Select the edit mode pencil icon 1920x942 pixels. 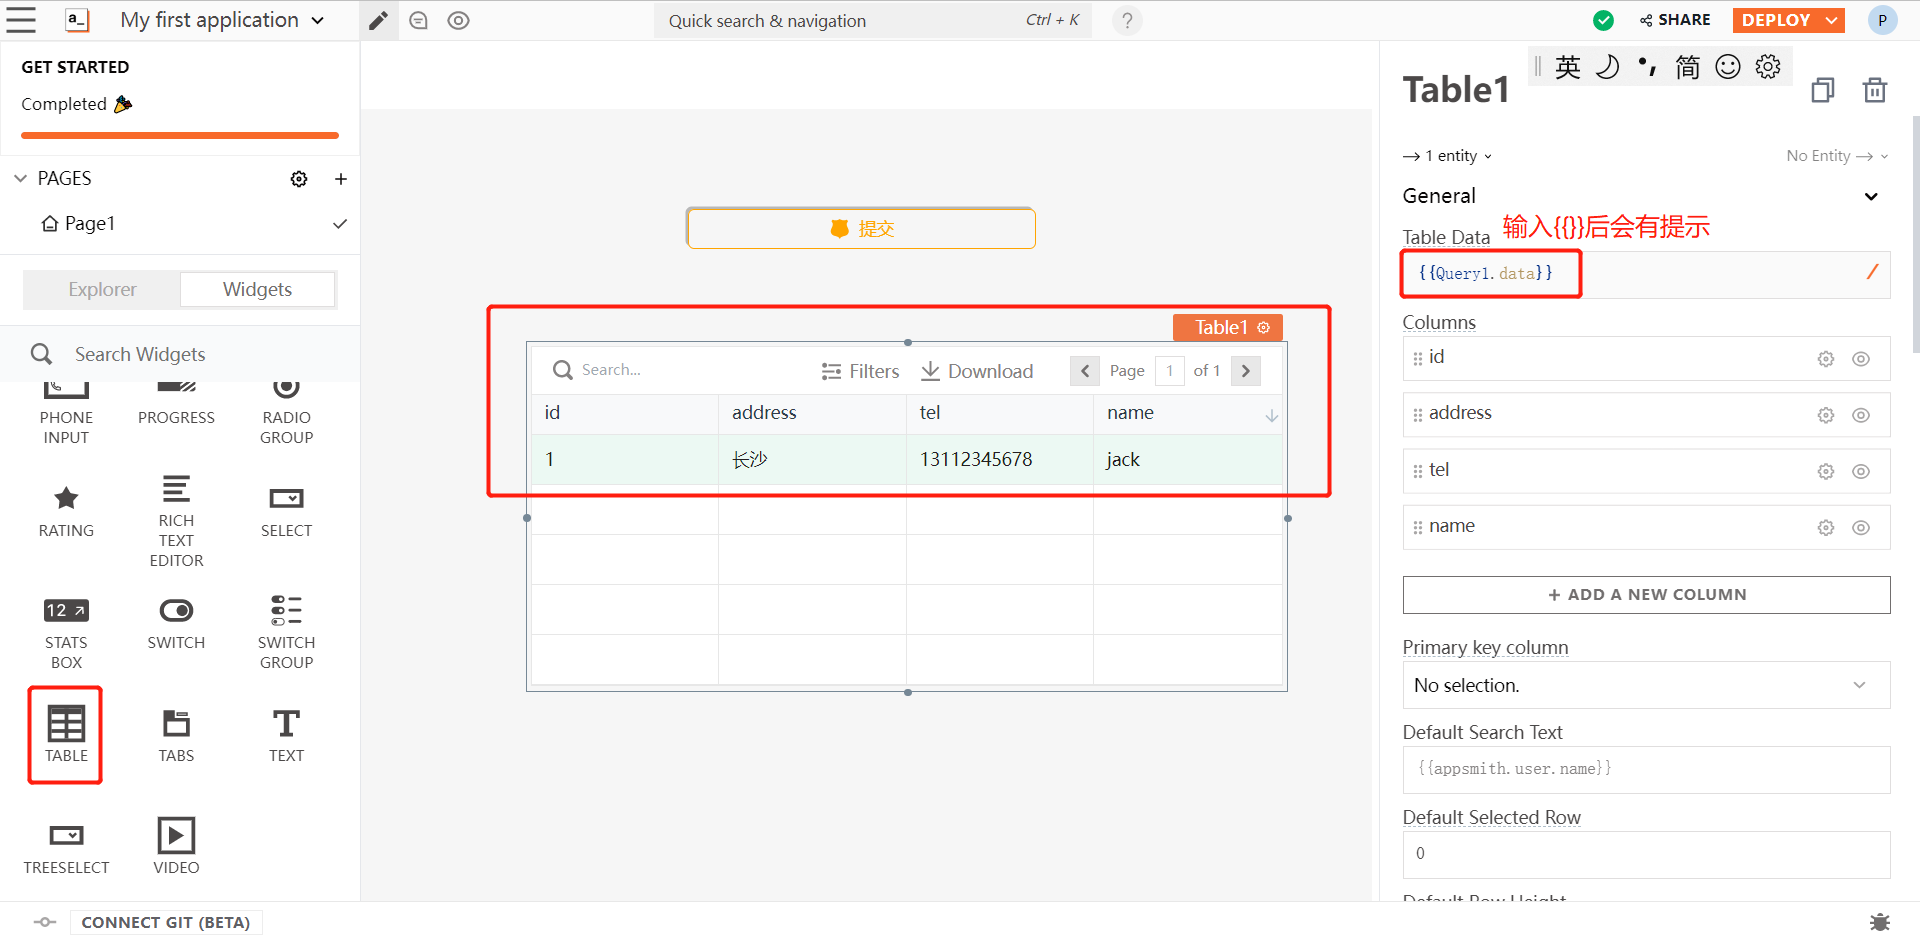click(x=378, y=21)
